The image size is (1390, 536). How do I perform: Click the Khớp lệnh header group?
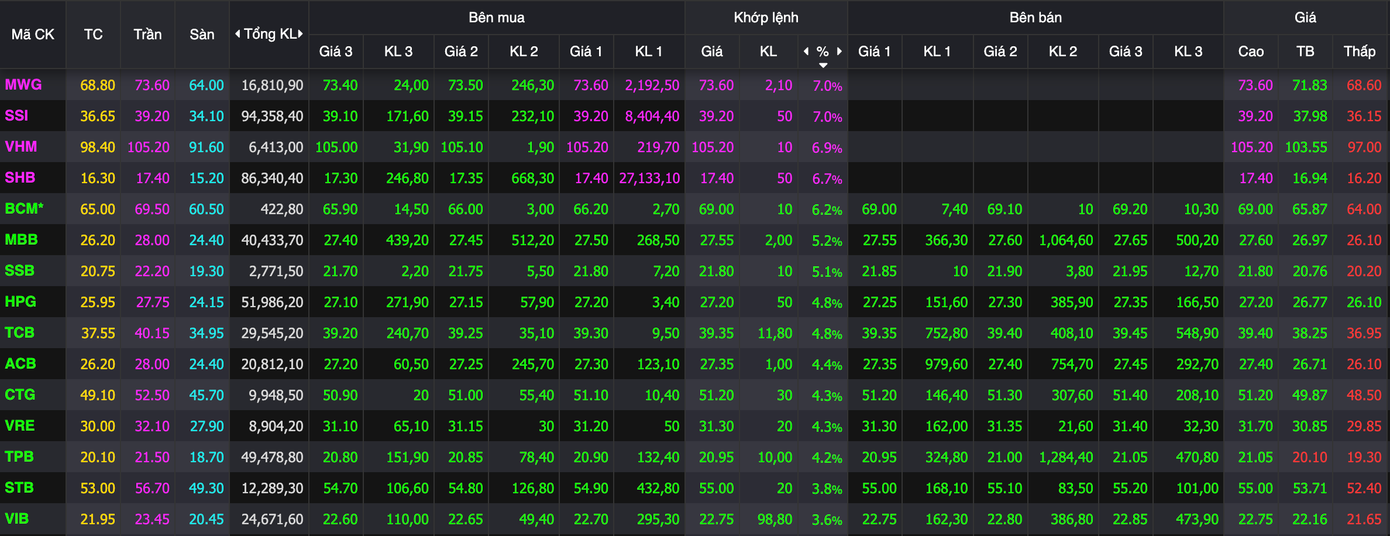[766, 17]
